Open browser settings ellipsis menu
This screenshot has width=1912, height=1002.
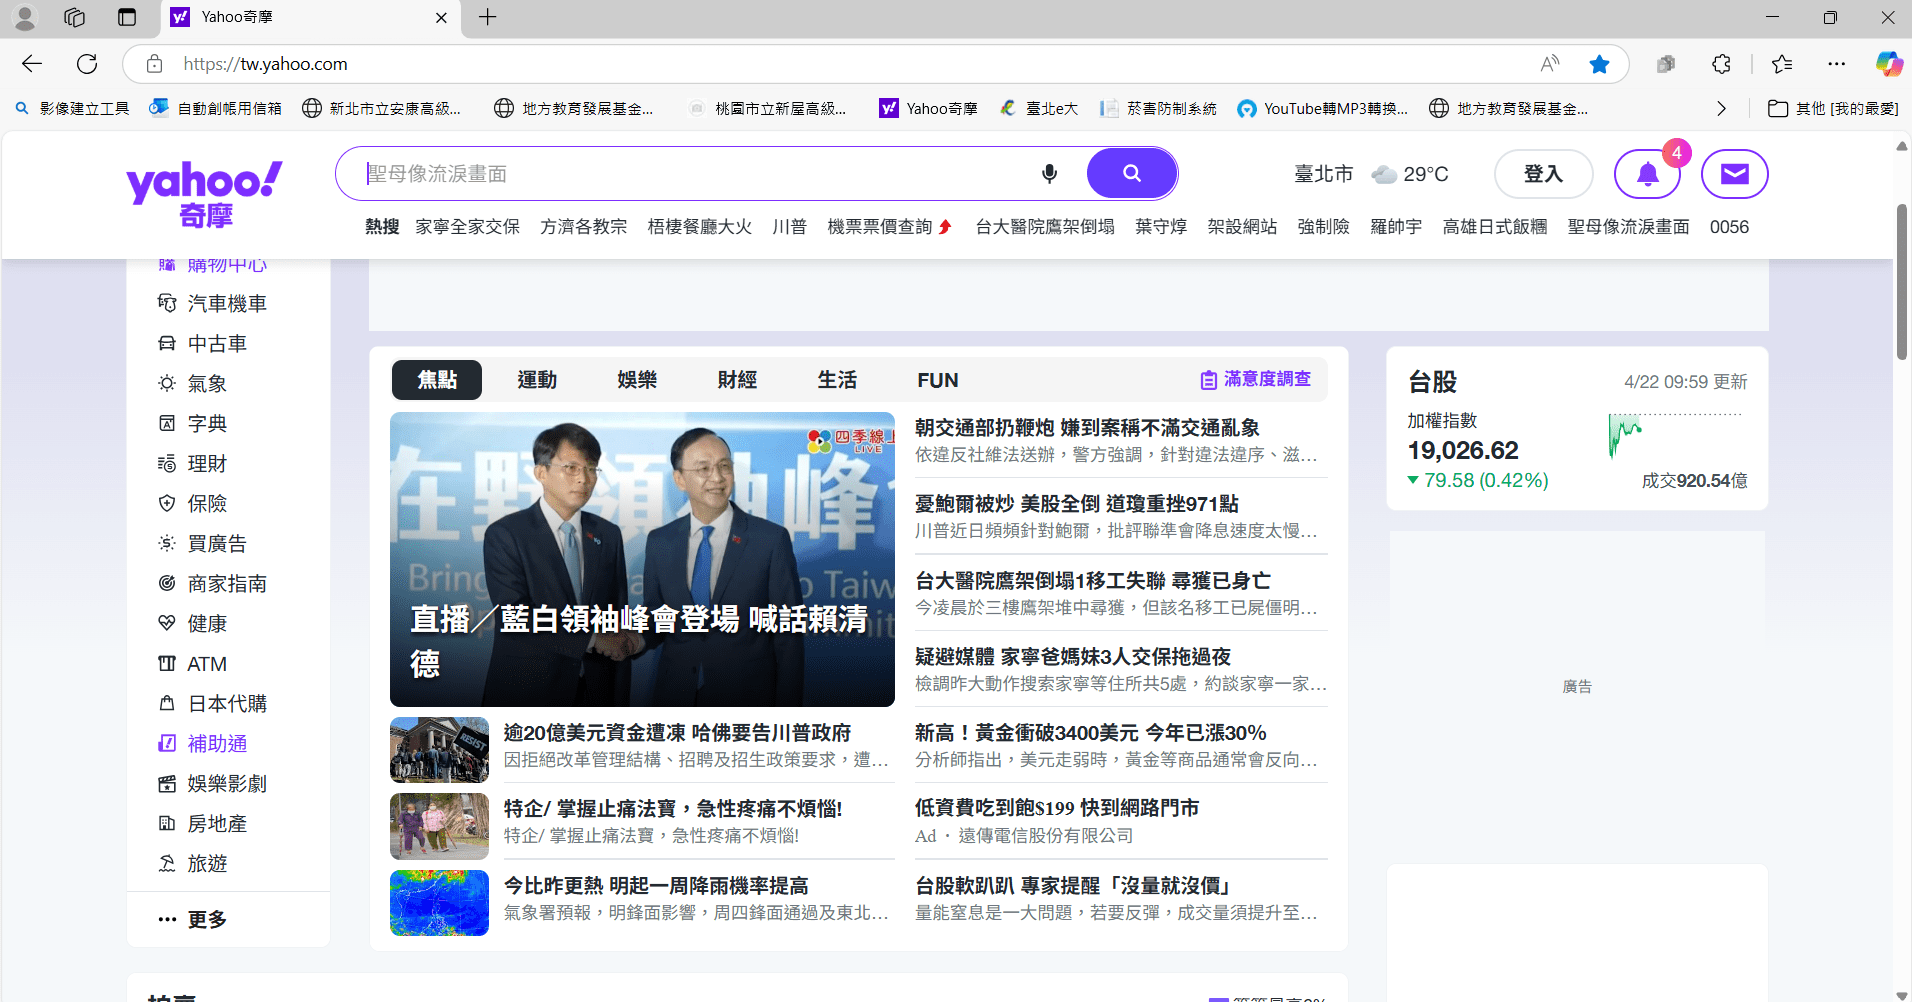pyautogui.click(x=1836, y=64)
